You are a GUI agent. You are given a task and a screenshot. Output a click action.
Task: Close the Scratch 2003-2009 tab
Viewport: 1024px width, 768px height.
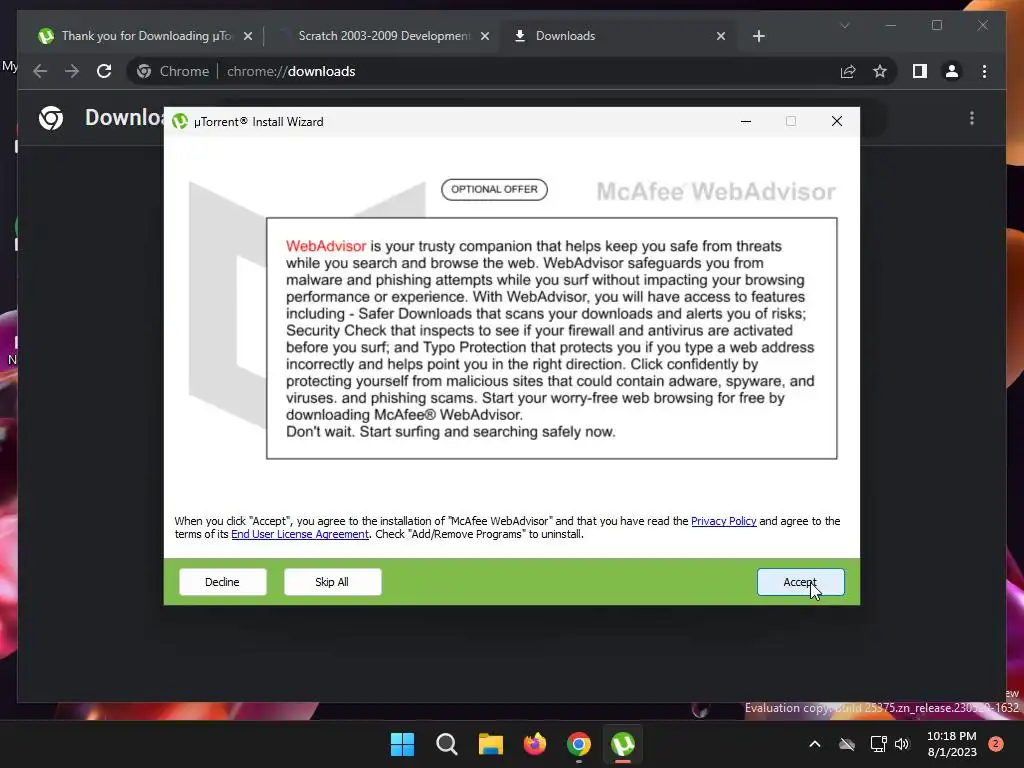(485, 37)
